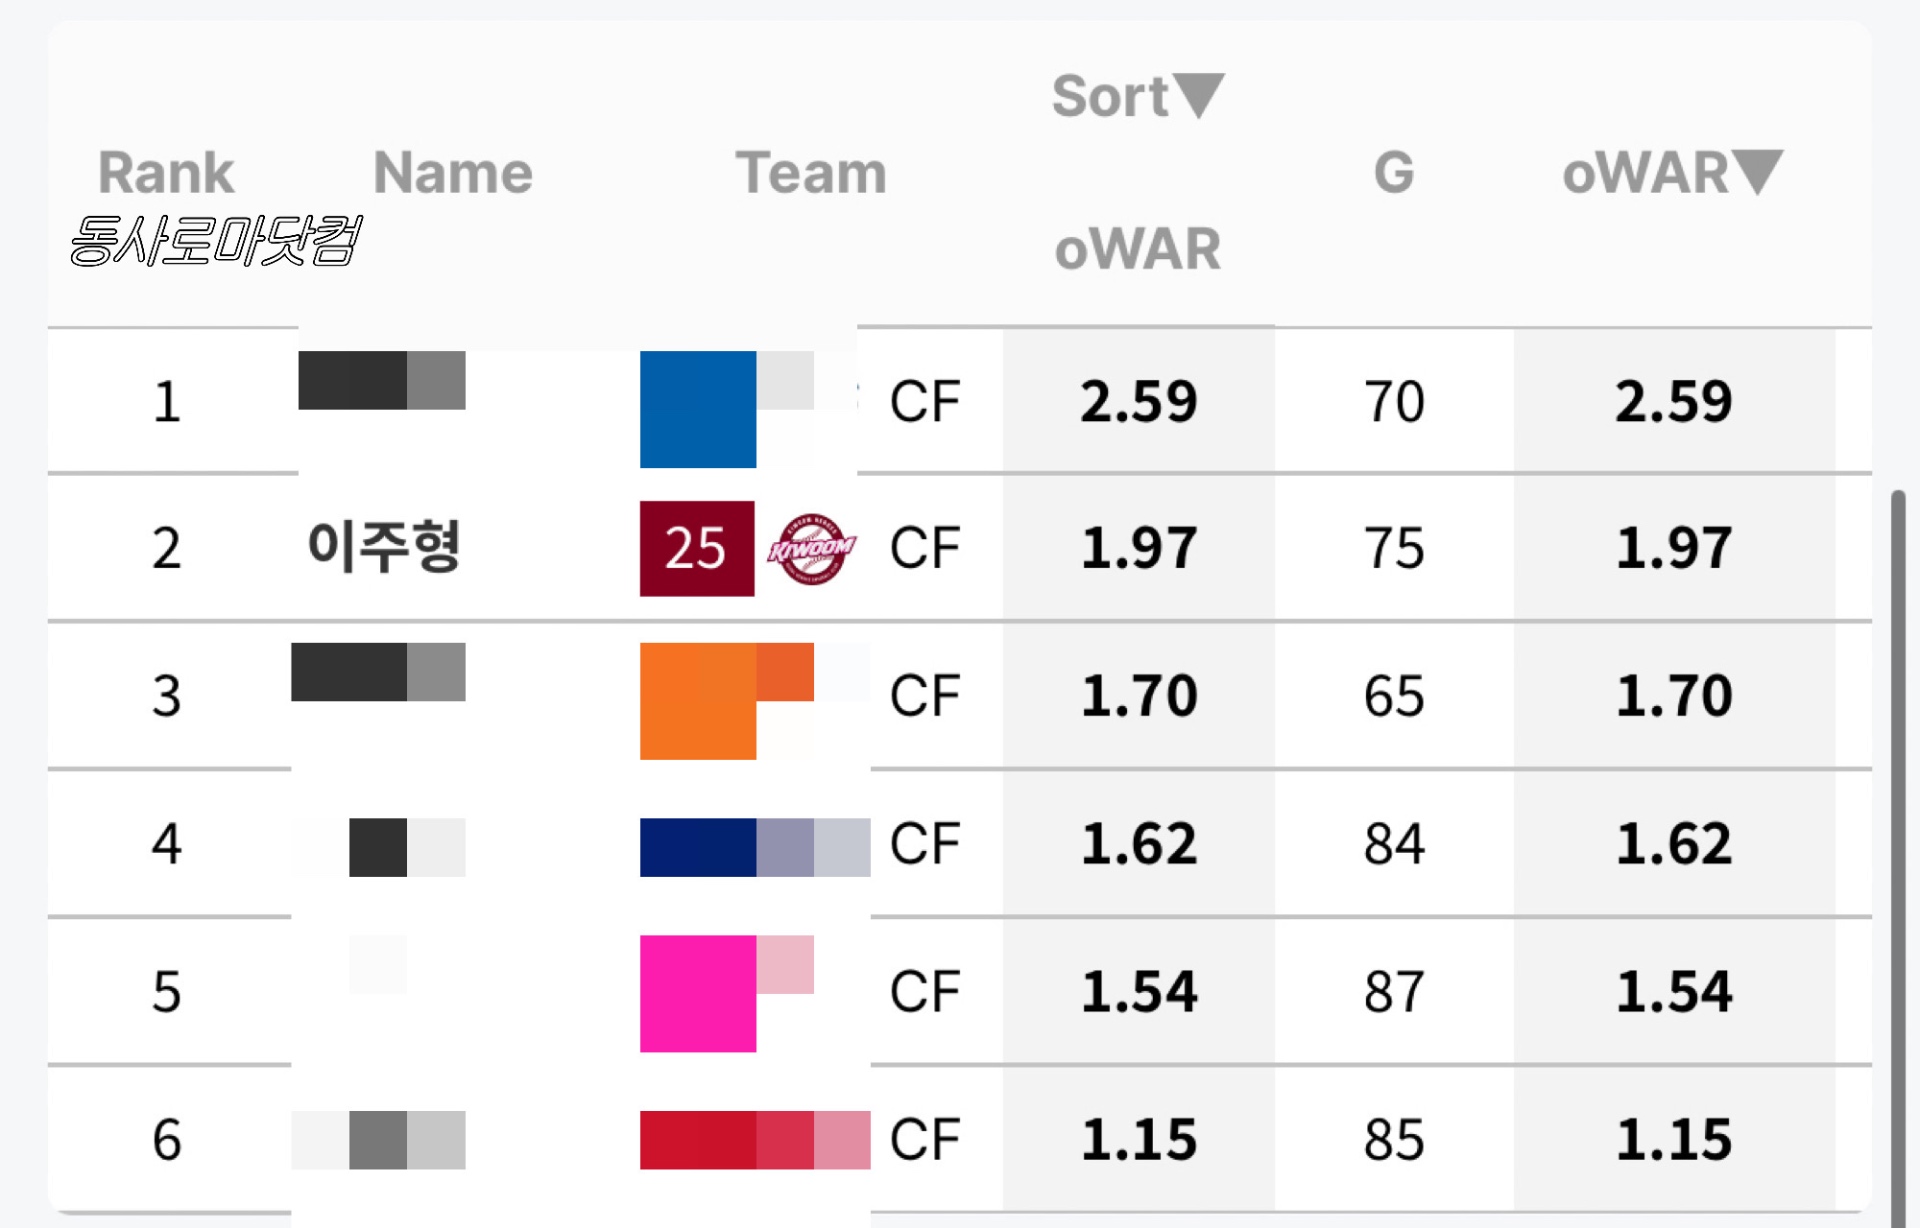This screenshot has width=1920, height=1228.
Task: Click the 동사로마닷컴 watermark logo
Action: pos(214,241)
